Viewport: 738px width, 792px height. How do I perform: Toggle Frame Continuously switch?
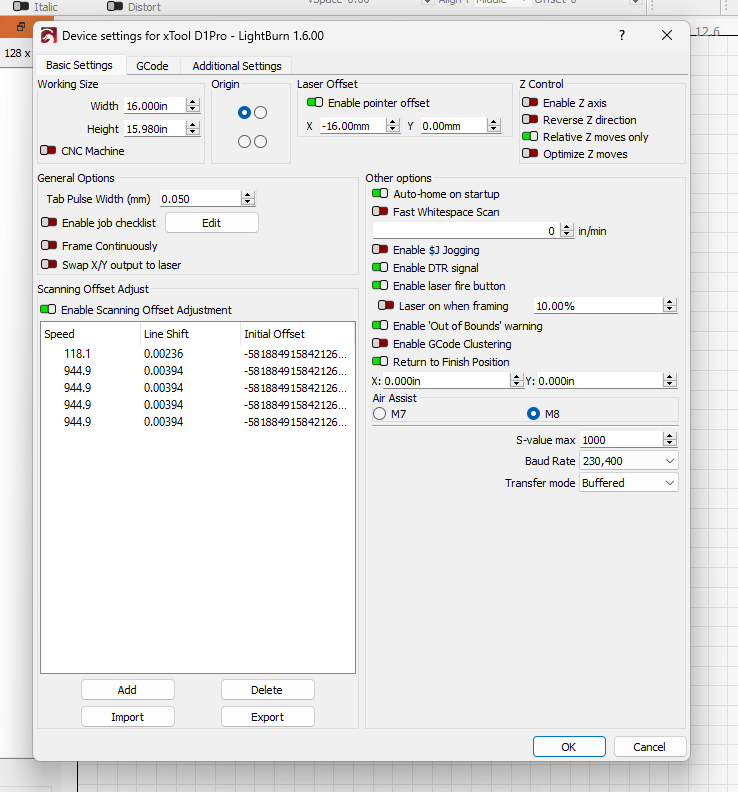[49, 245]
